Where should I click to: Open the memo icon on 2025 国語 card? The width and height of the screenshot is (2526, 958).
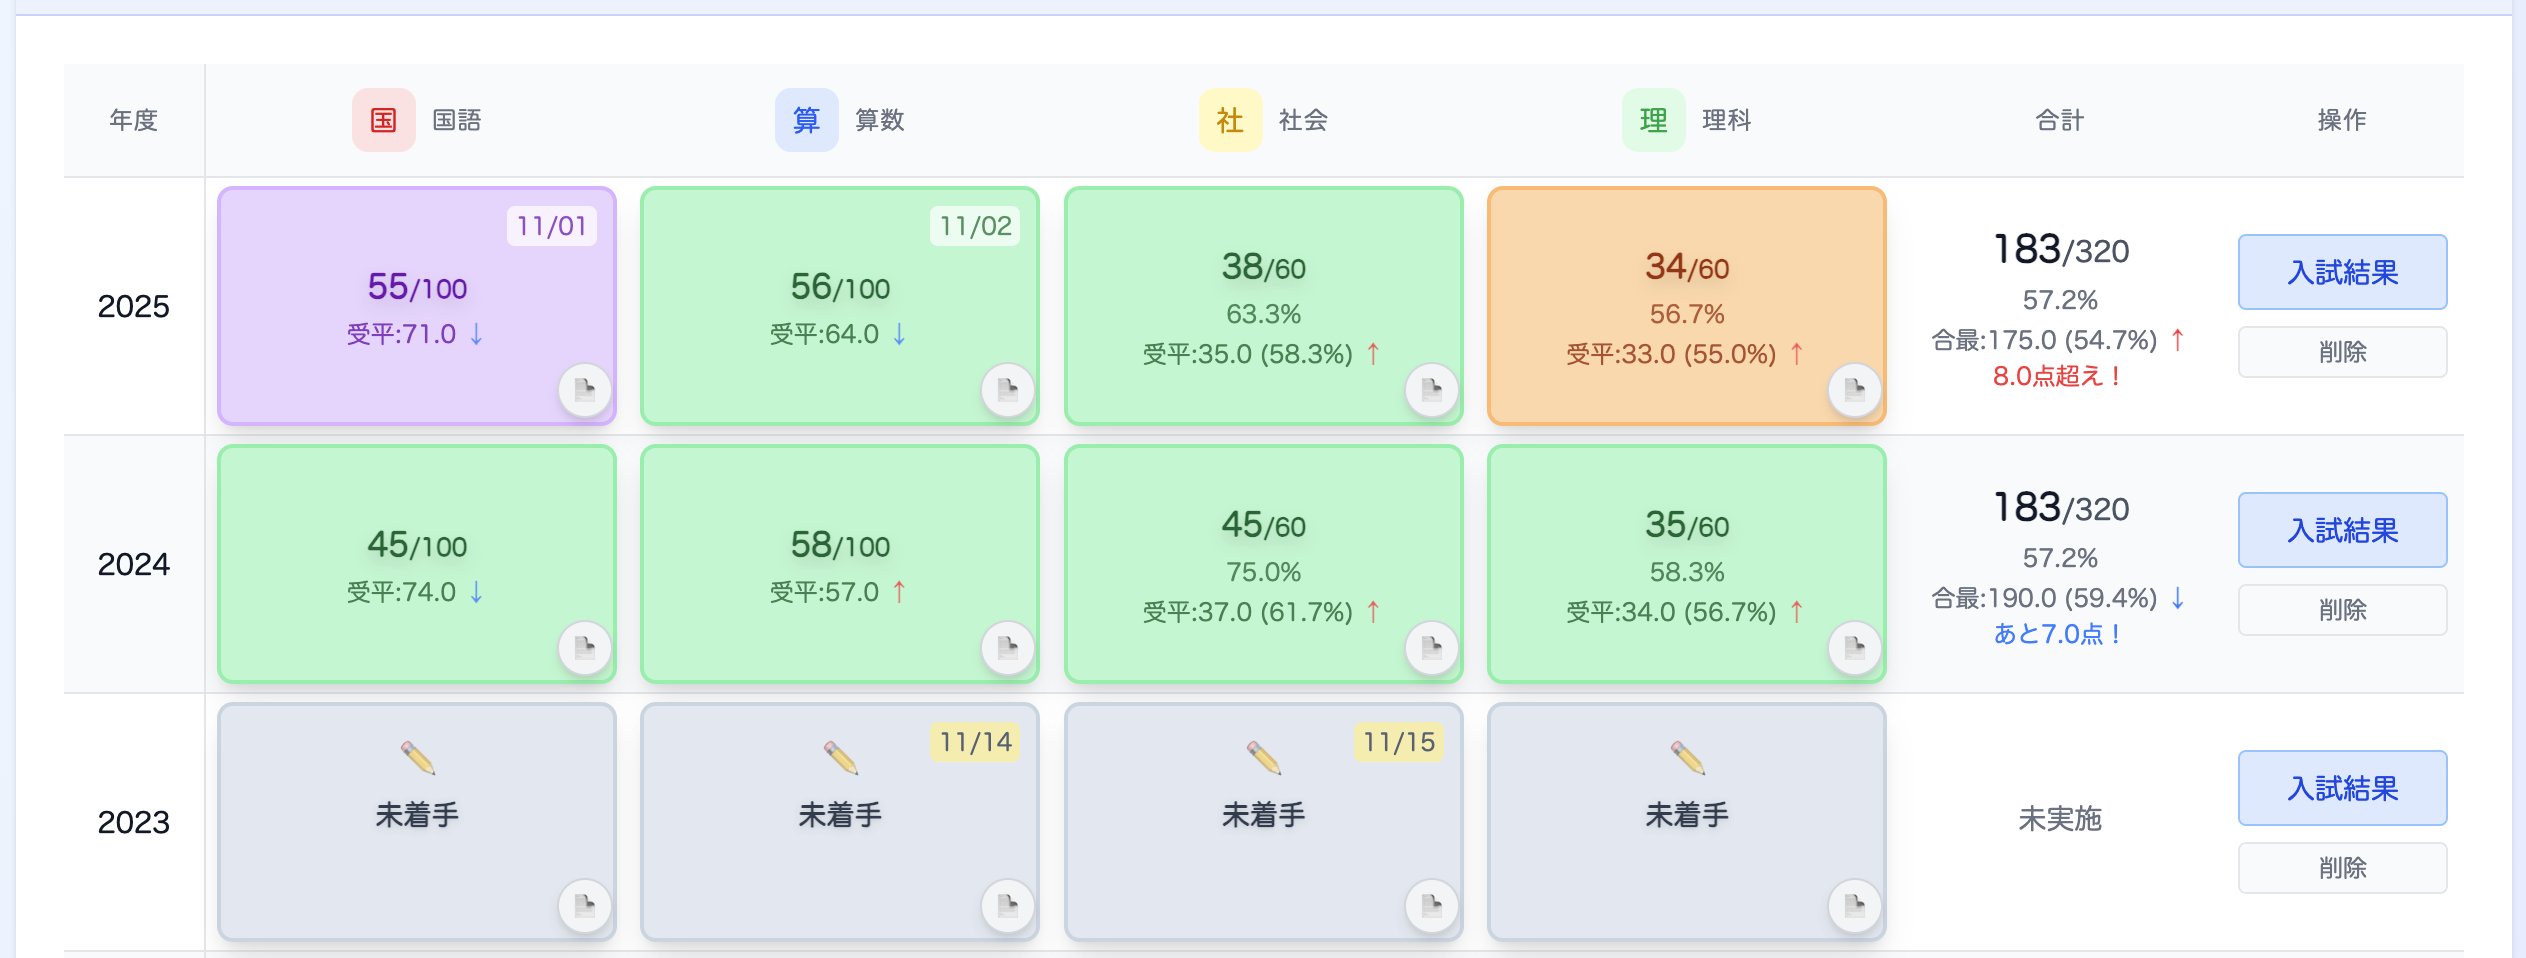[x=583, y=389]
